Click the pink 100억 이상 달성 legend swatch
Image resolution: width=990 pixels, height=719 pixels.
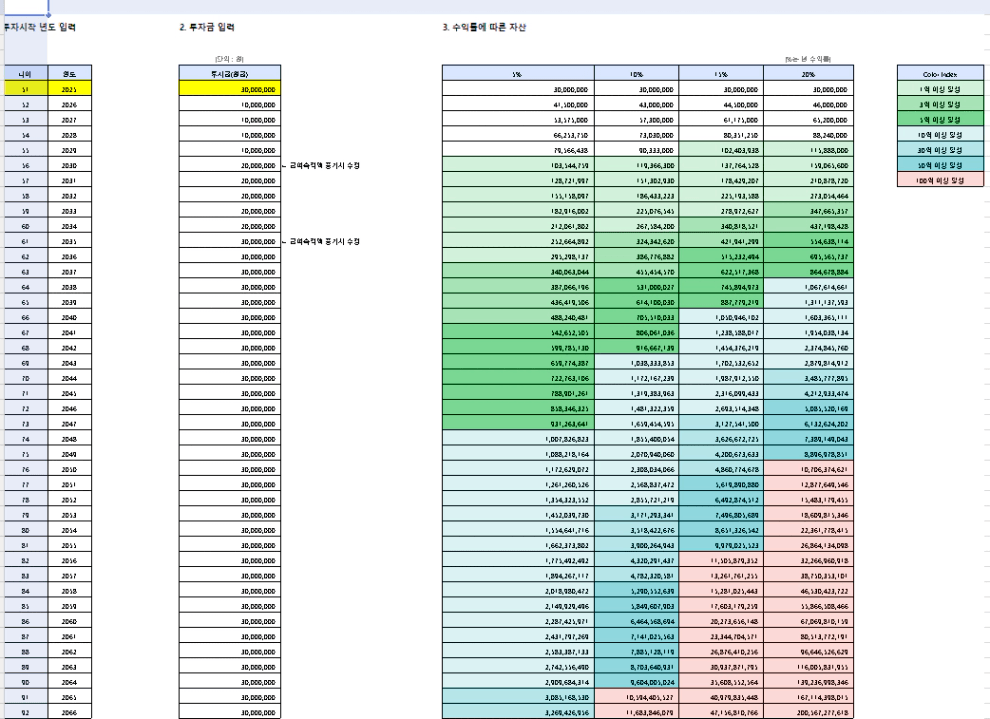click(942, 179)
